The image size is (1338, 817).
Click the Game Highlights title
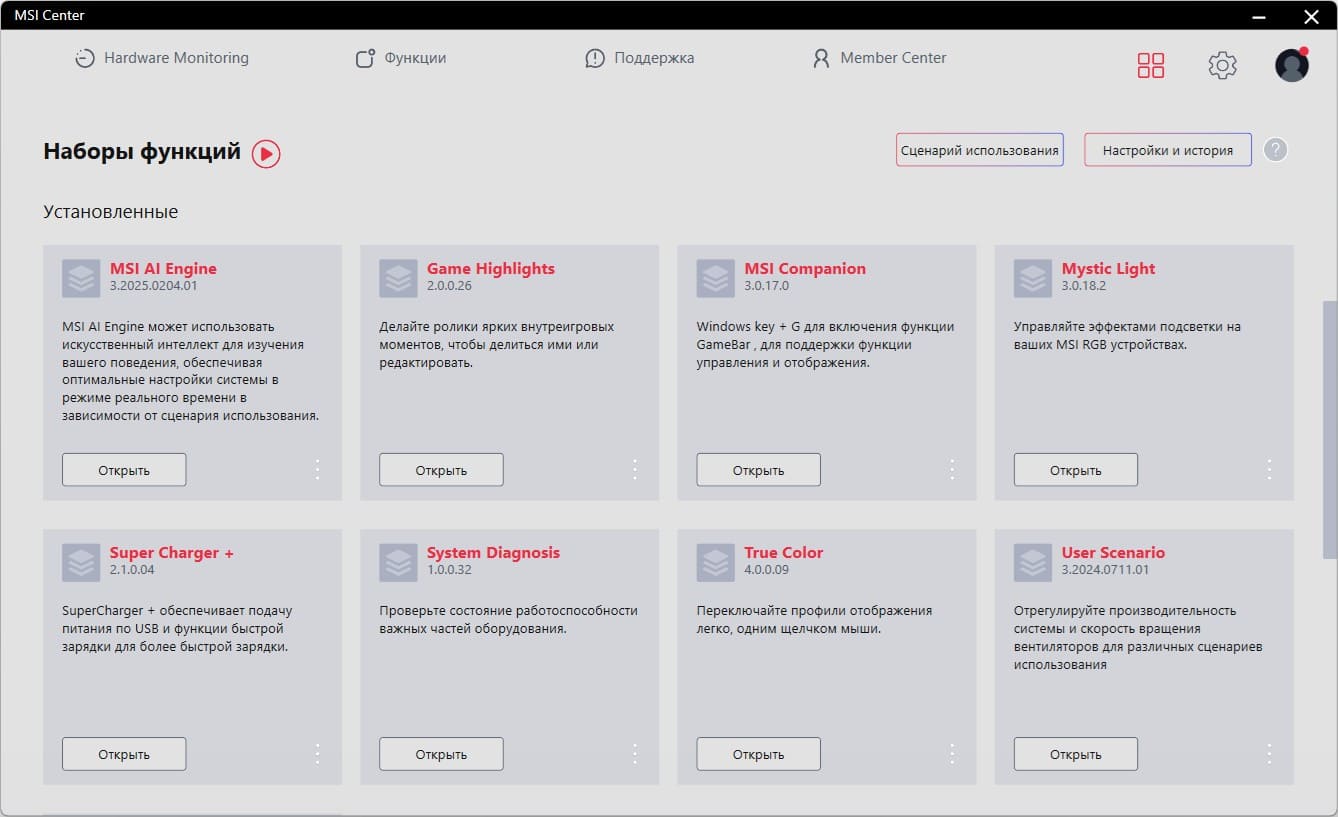[491, 268]
